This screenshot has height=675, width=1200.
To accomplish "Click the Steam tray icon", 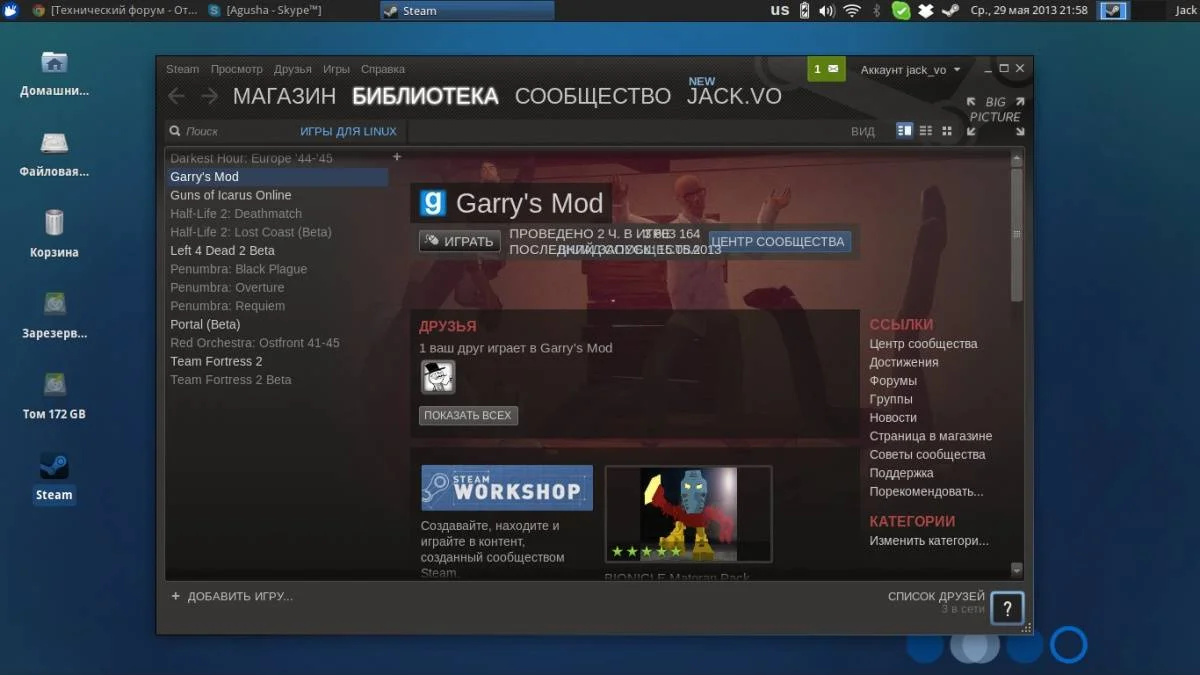I will (x=950, y=11).
